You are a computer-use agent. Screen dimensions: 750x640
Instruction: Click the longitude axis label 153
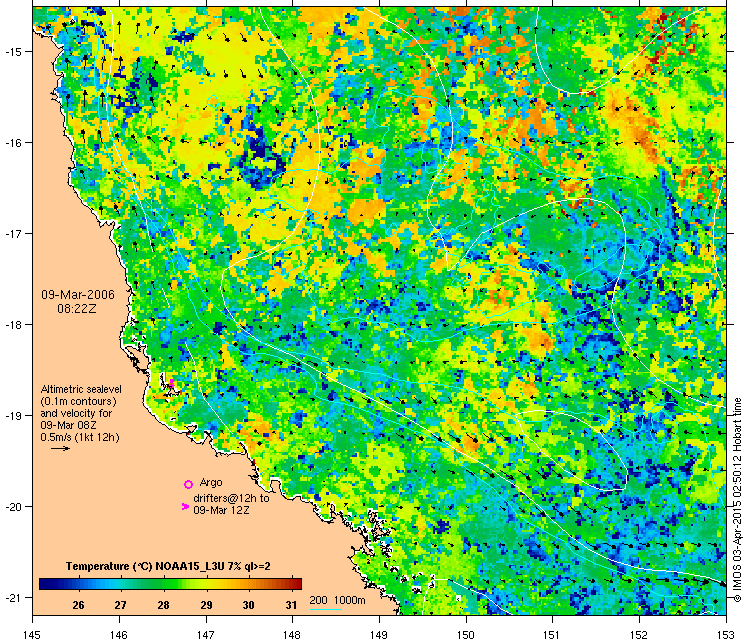(x=726, y=634)
